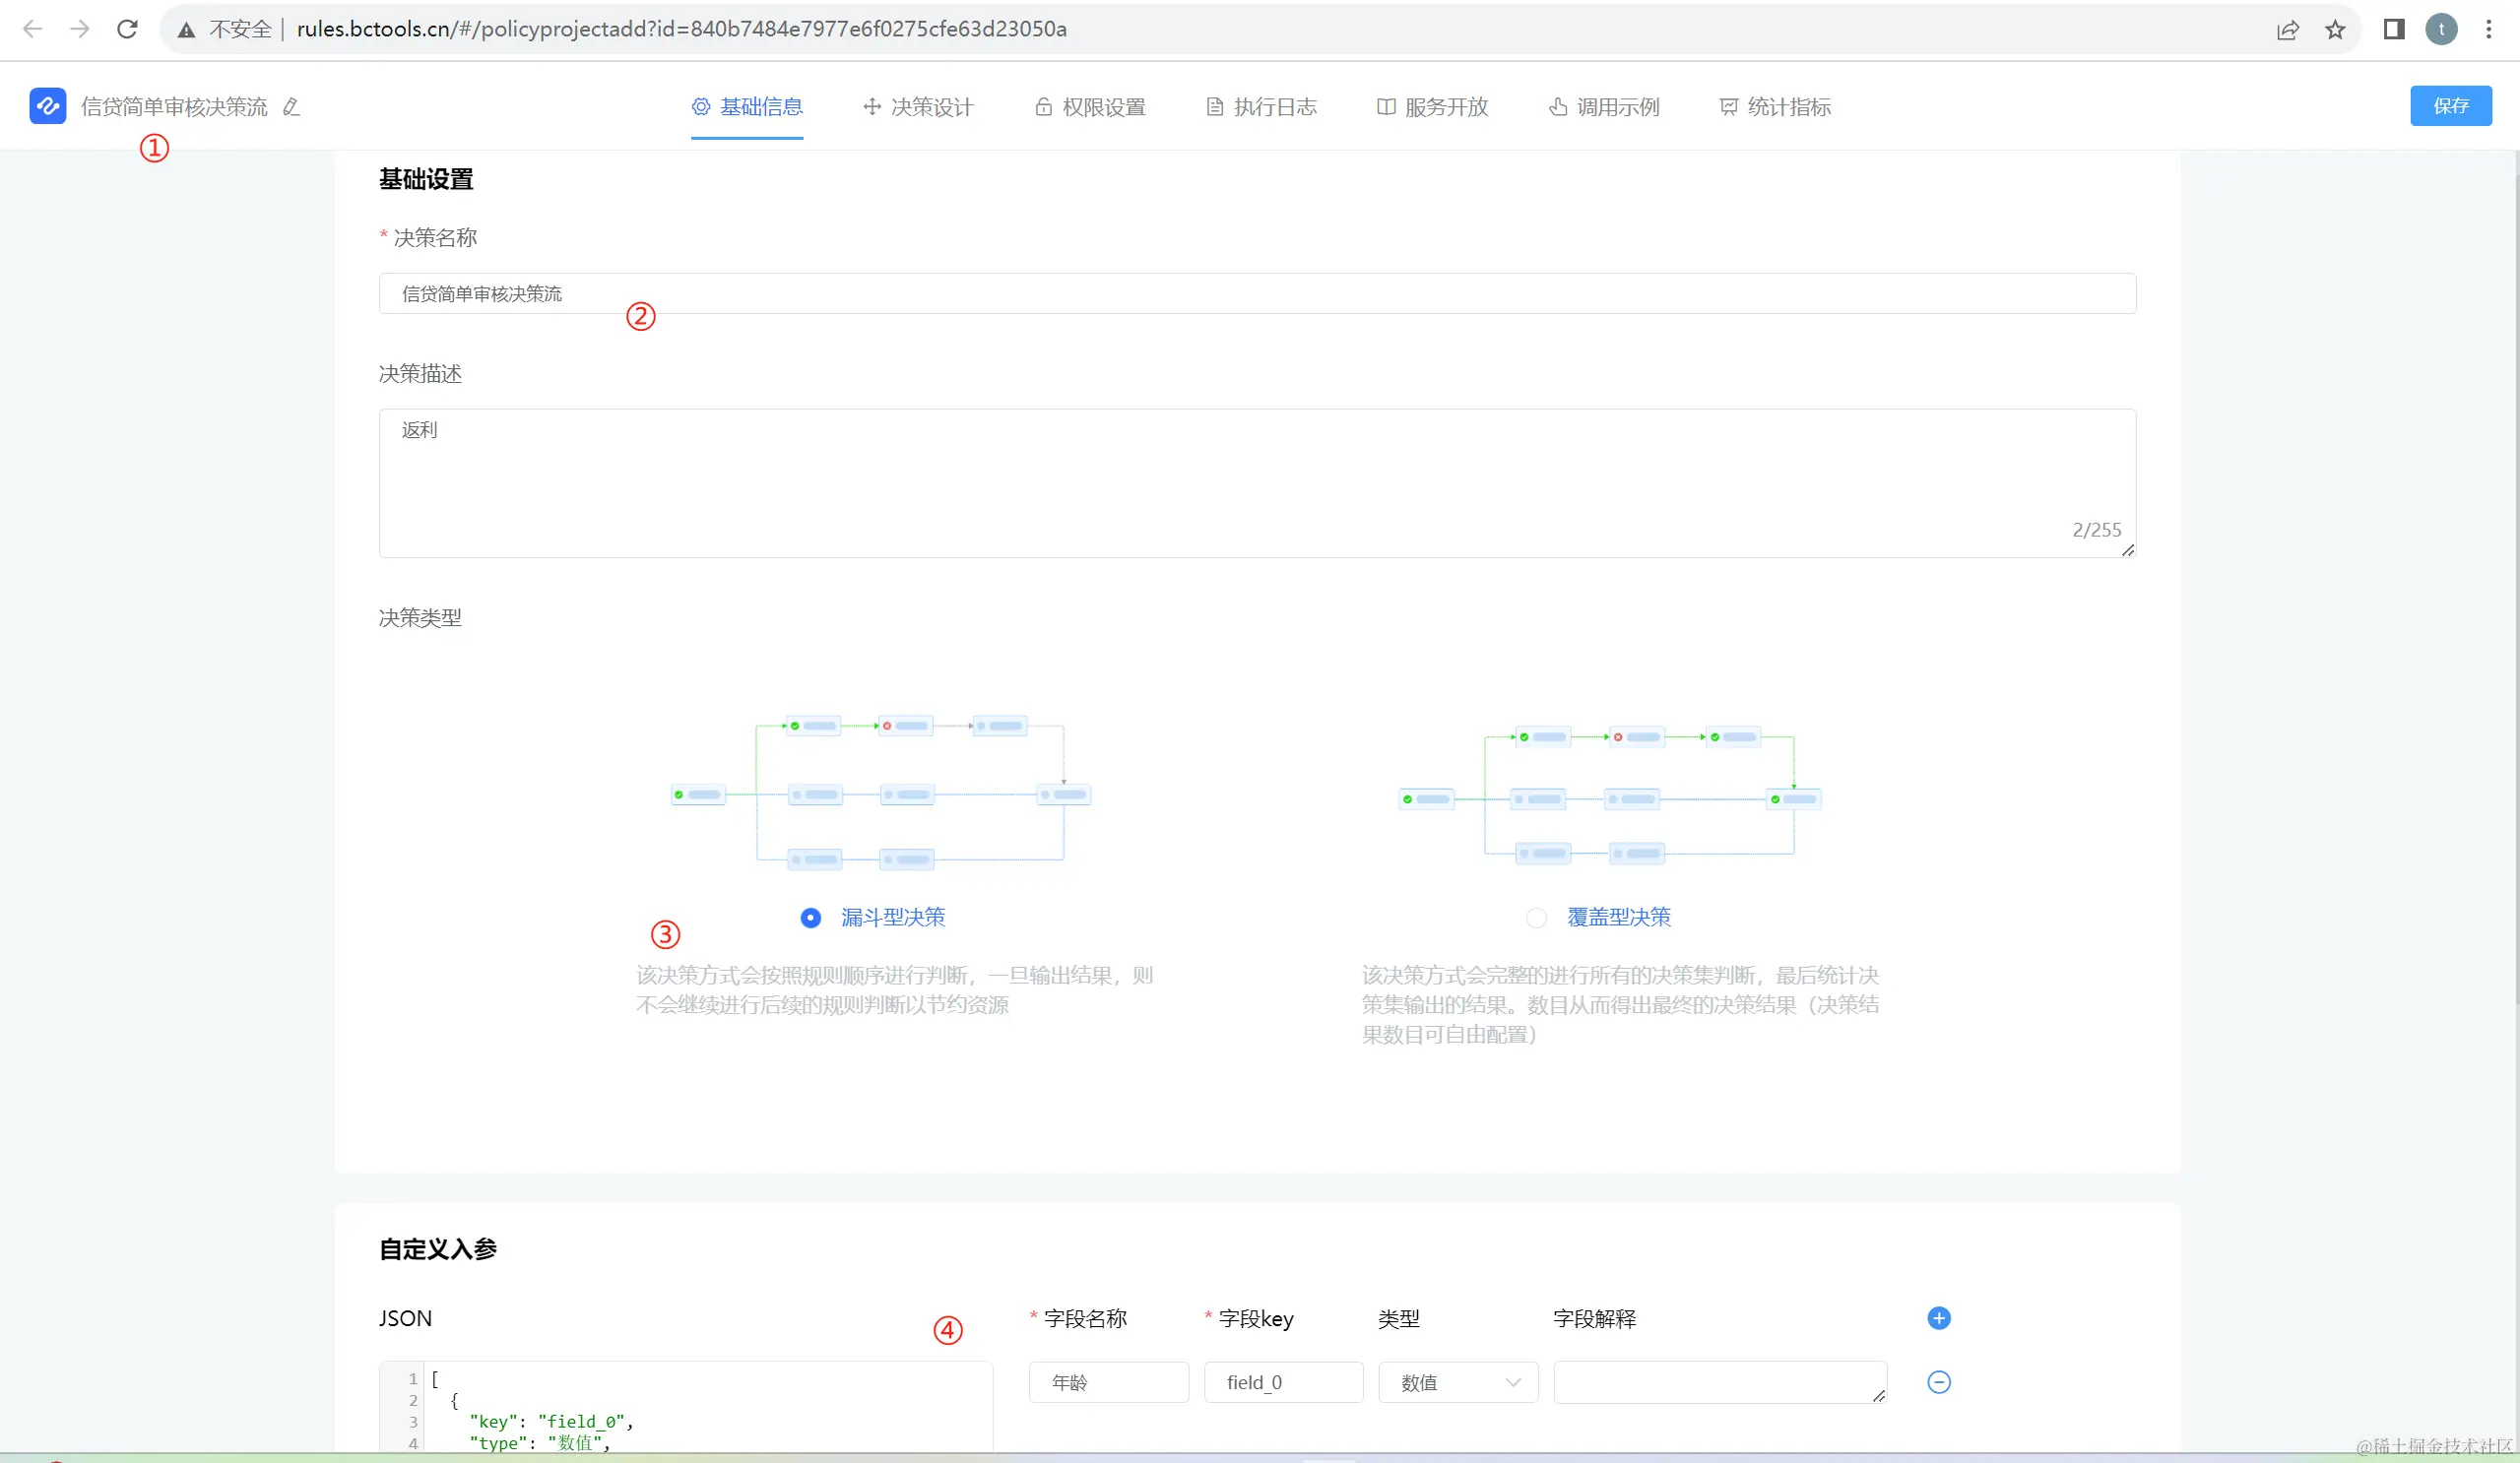Toggle the browser side panel icon

click(x=2394, y=29)
